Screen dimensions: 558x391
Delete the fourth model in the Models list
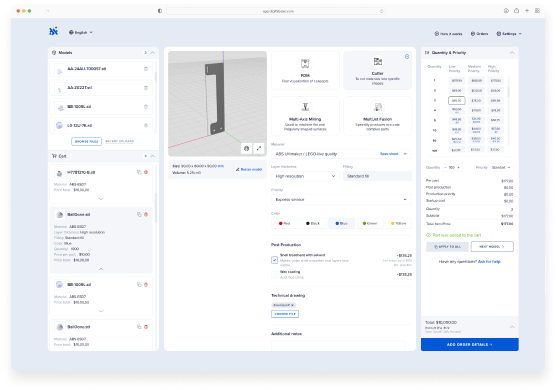146,125
